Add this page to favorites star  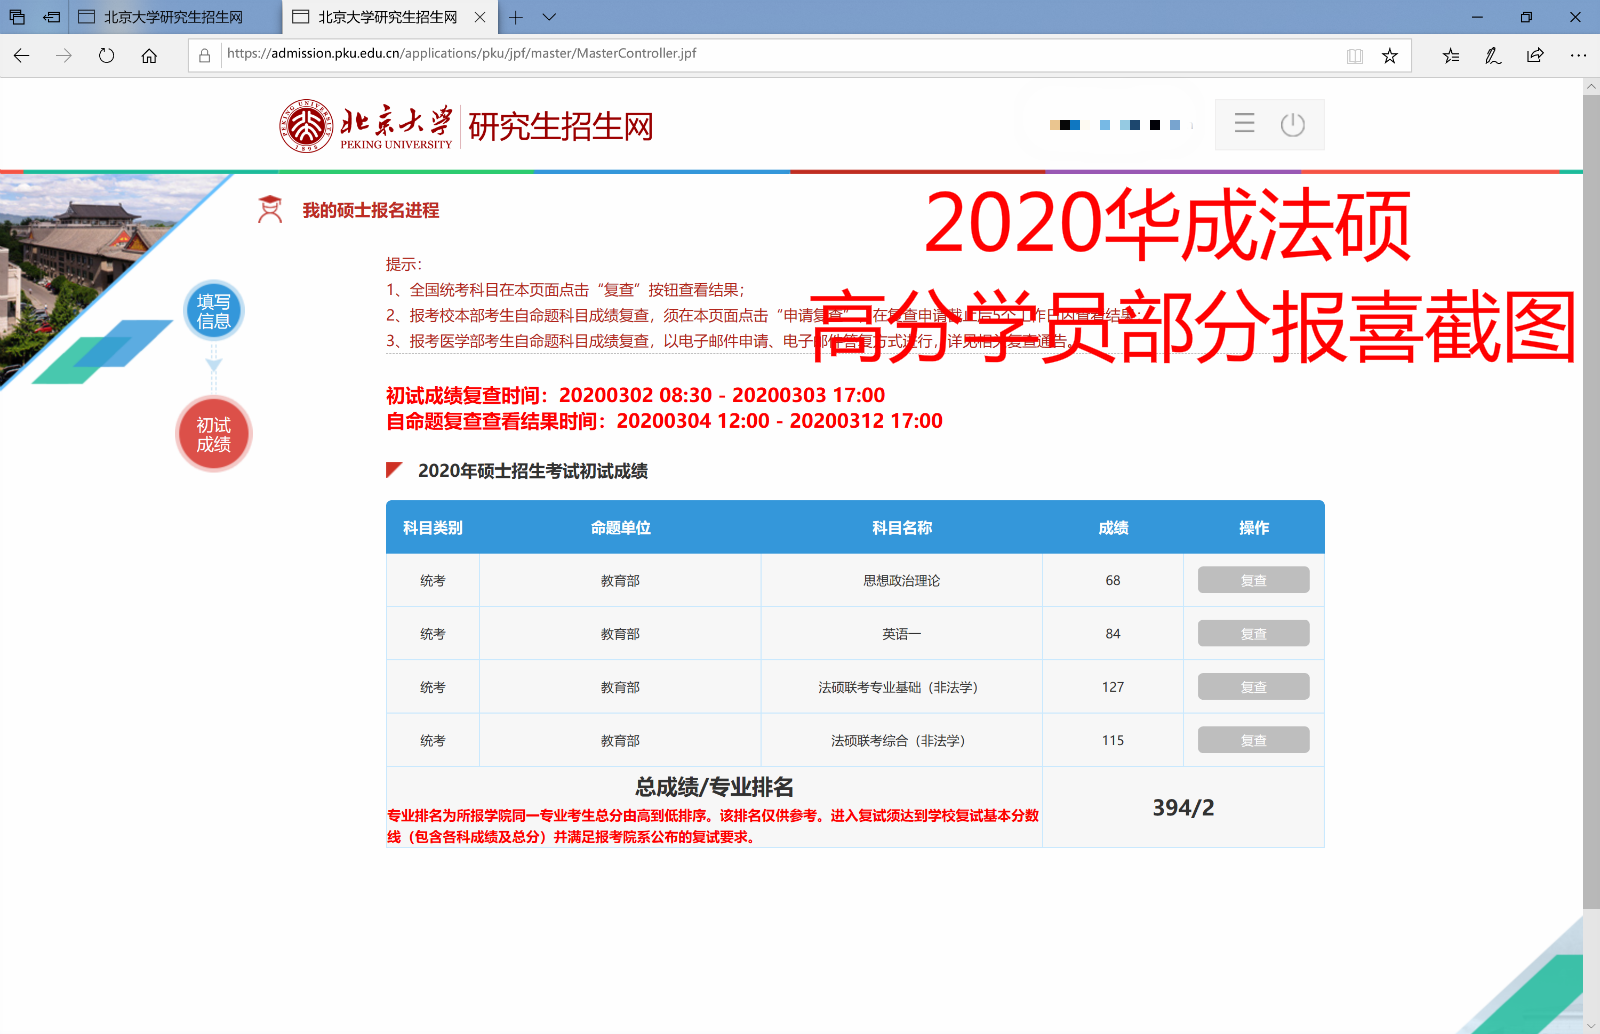(x=1390, y=56)
